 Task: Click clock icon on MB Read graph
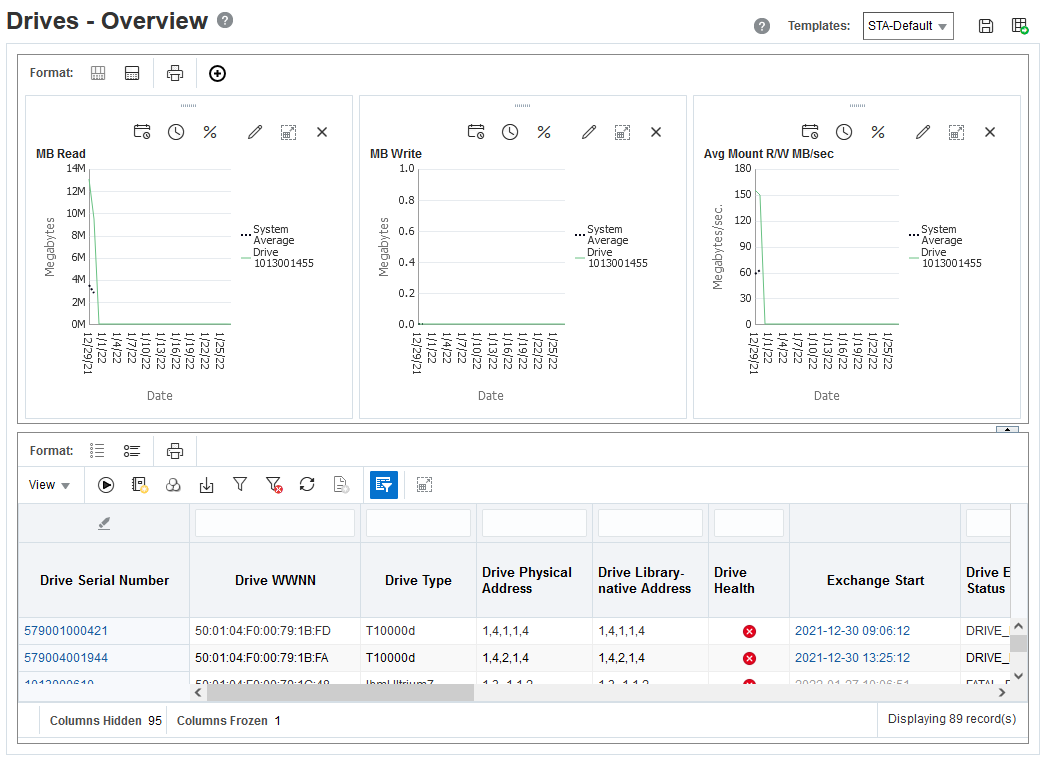pos(176,132)
